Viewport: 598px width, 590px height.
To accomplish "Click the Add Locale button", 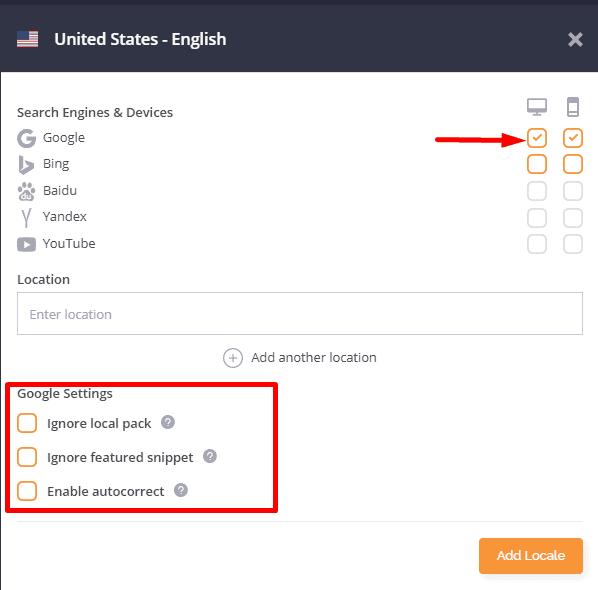I will pyautogui.click(x=530, y=556).
